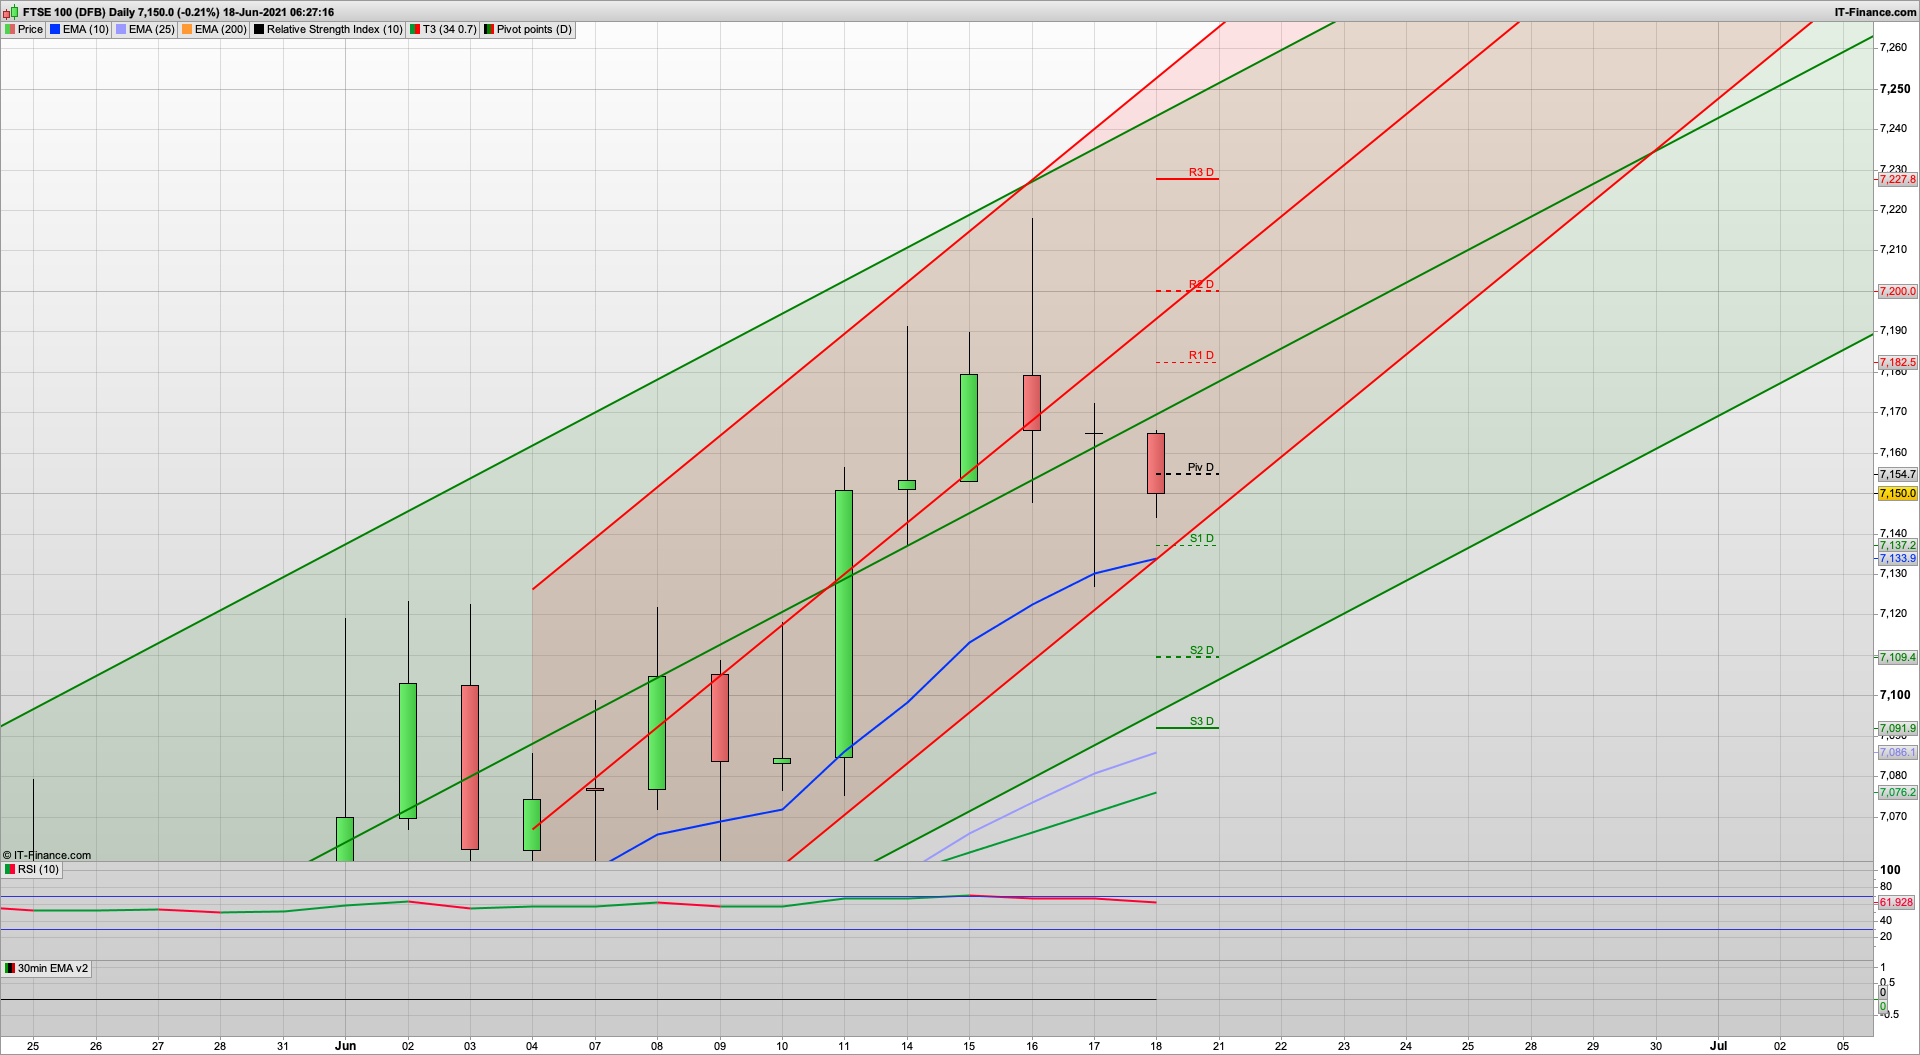Click the Relative Strength Index (10) black legend icon
This screenshot has height=1055, width=1920.
258,29
